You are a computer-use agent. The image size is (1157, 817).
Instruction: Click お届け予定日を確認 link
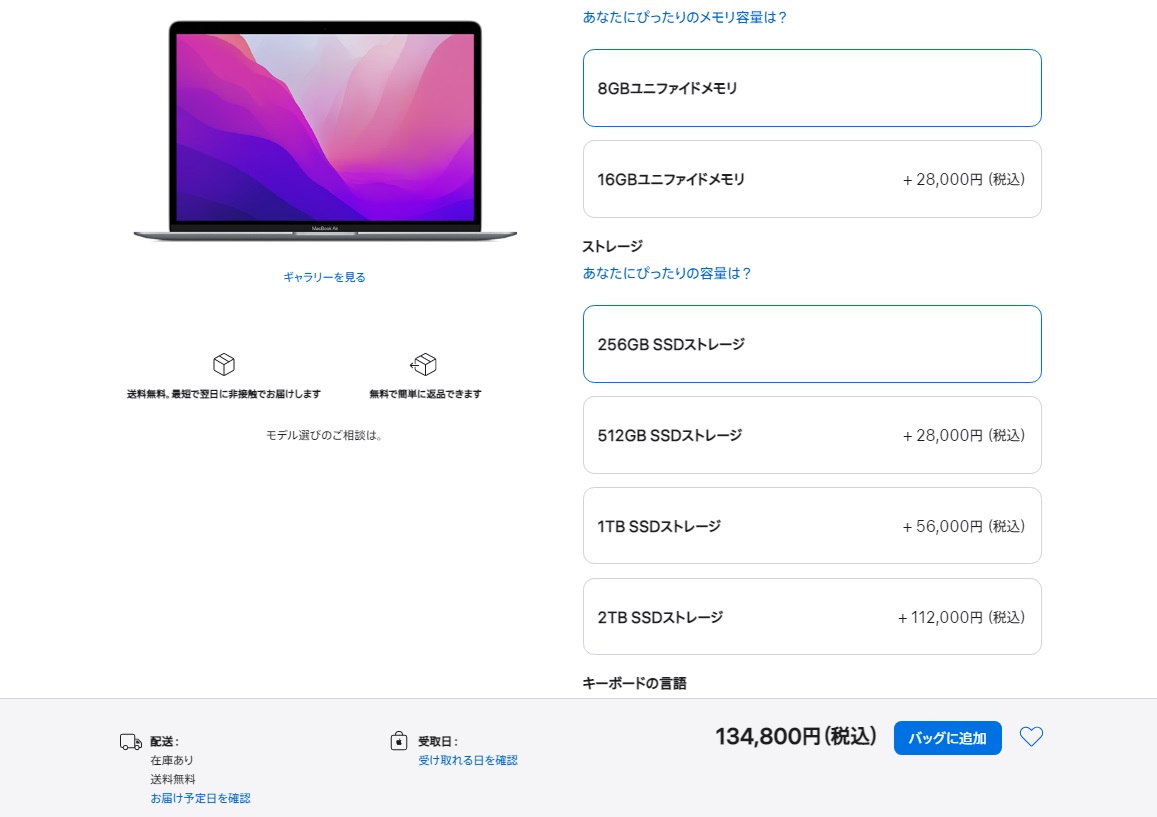(x=200, y=798)
